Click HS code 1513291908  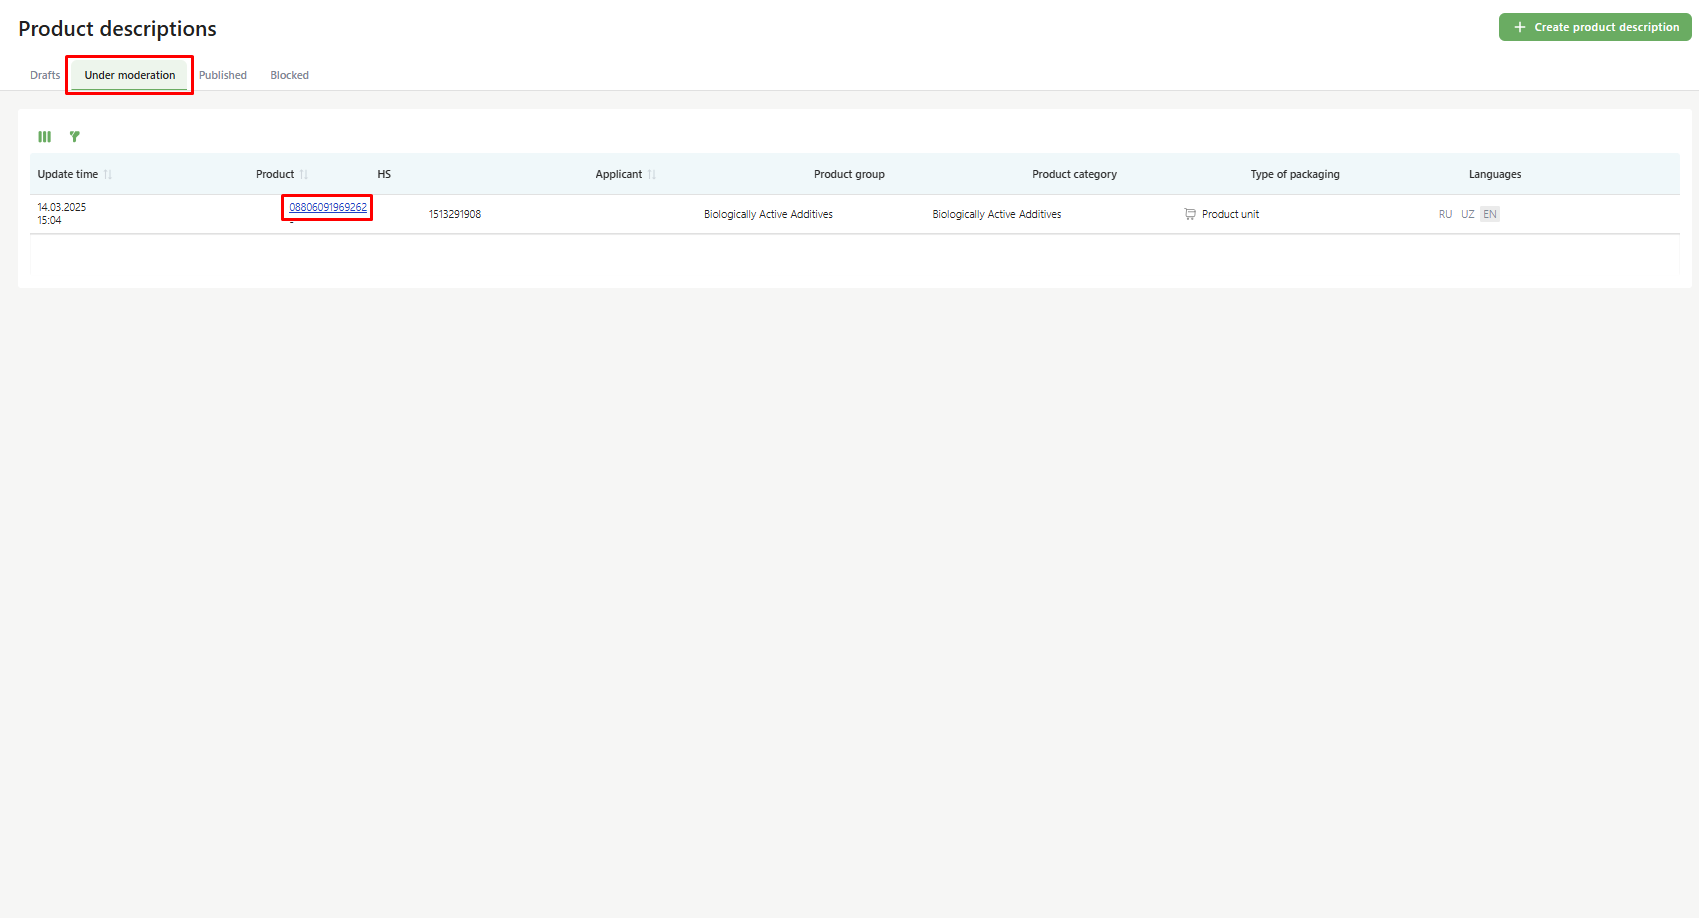455,214
